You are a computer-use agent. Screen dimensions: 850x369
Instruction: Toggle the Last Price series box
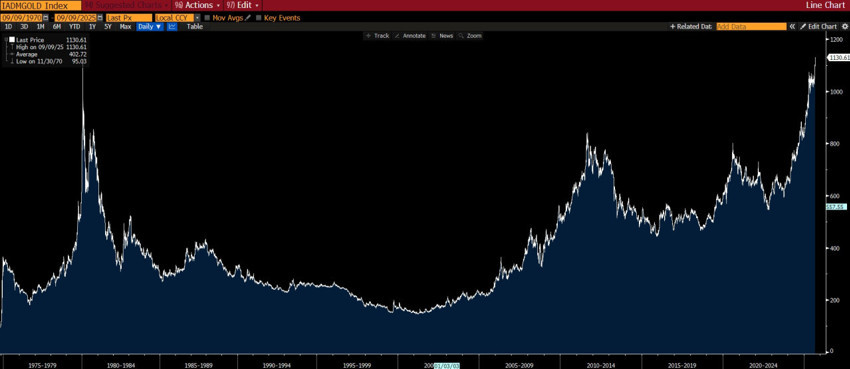[x=11, y=40]
